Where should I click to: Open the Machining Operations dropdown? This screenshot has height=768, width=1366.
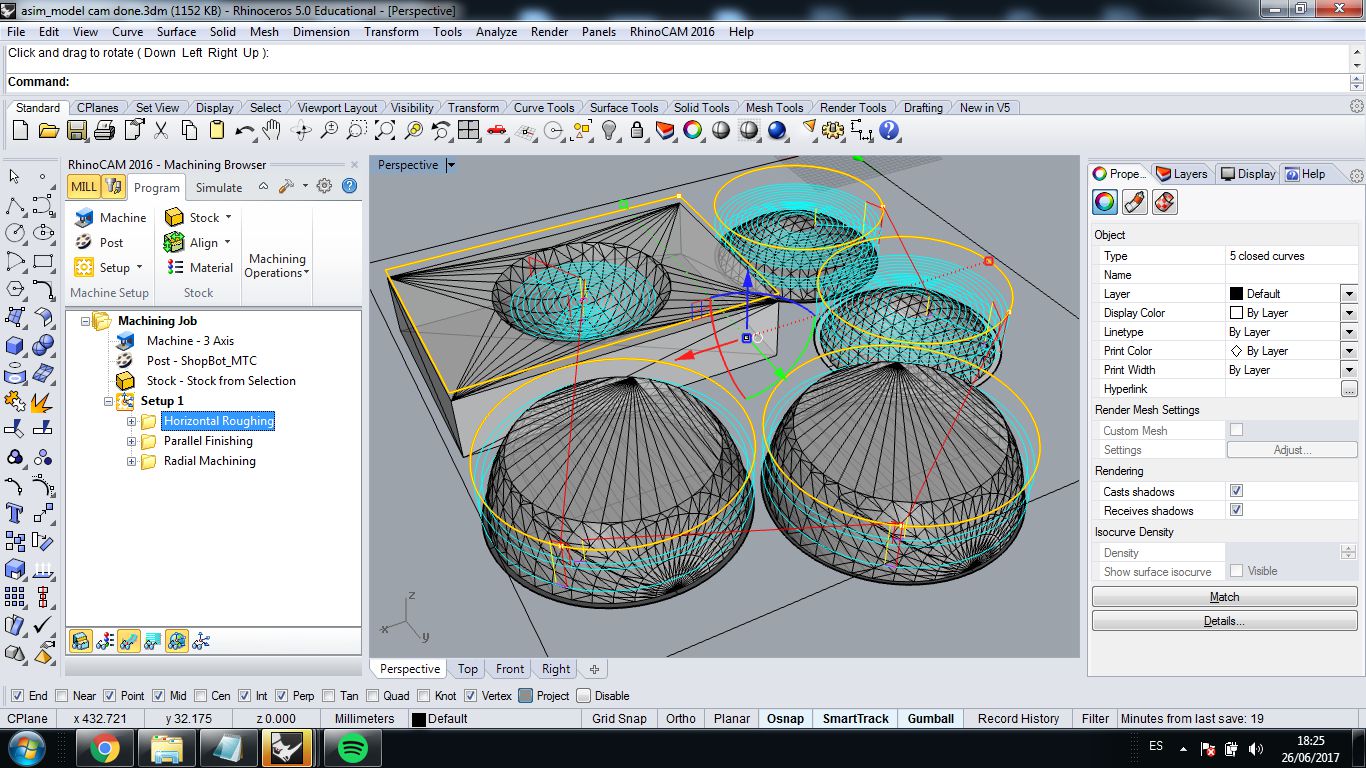pyautogui.click(x=276, y=265)
